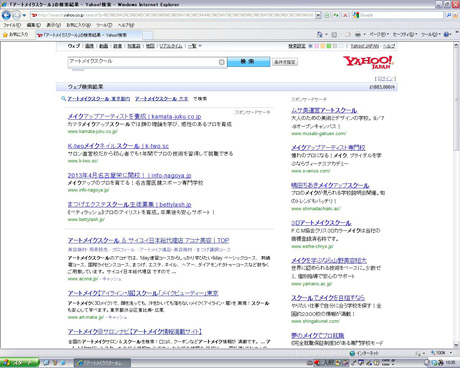Switch to the リアルタイム search tab
The width and height of the screenshot is (460, 368).
171,46
